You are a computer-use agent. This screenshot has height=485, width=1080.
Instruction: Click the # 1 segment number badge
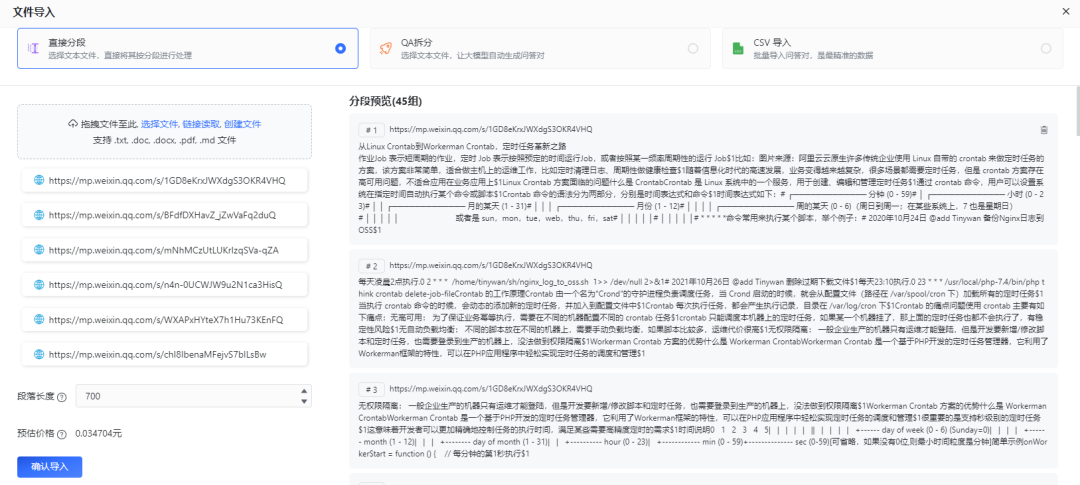pyautogui.click(x=372, y=130)
